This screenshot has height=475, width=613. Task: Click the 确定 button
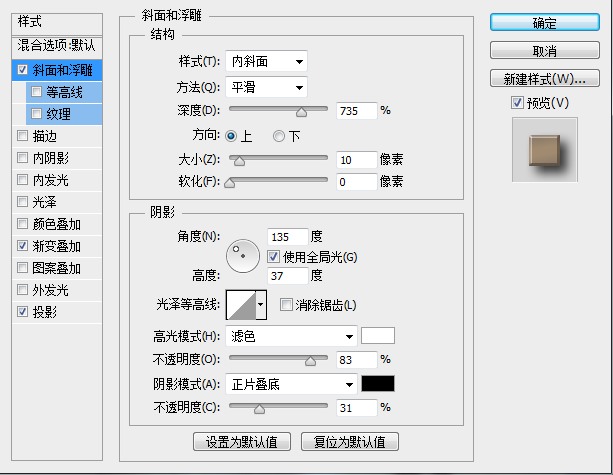pos(545,22)
